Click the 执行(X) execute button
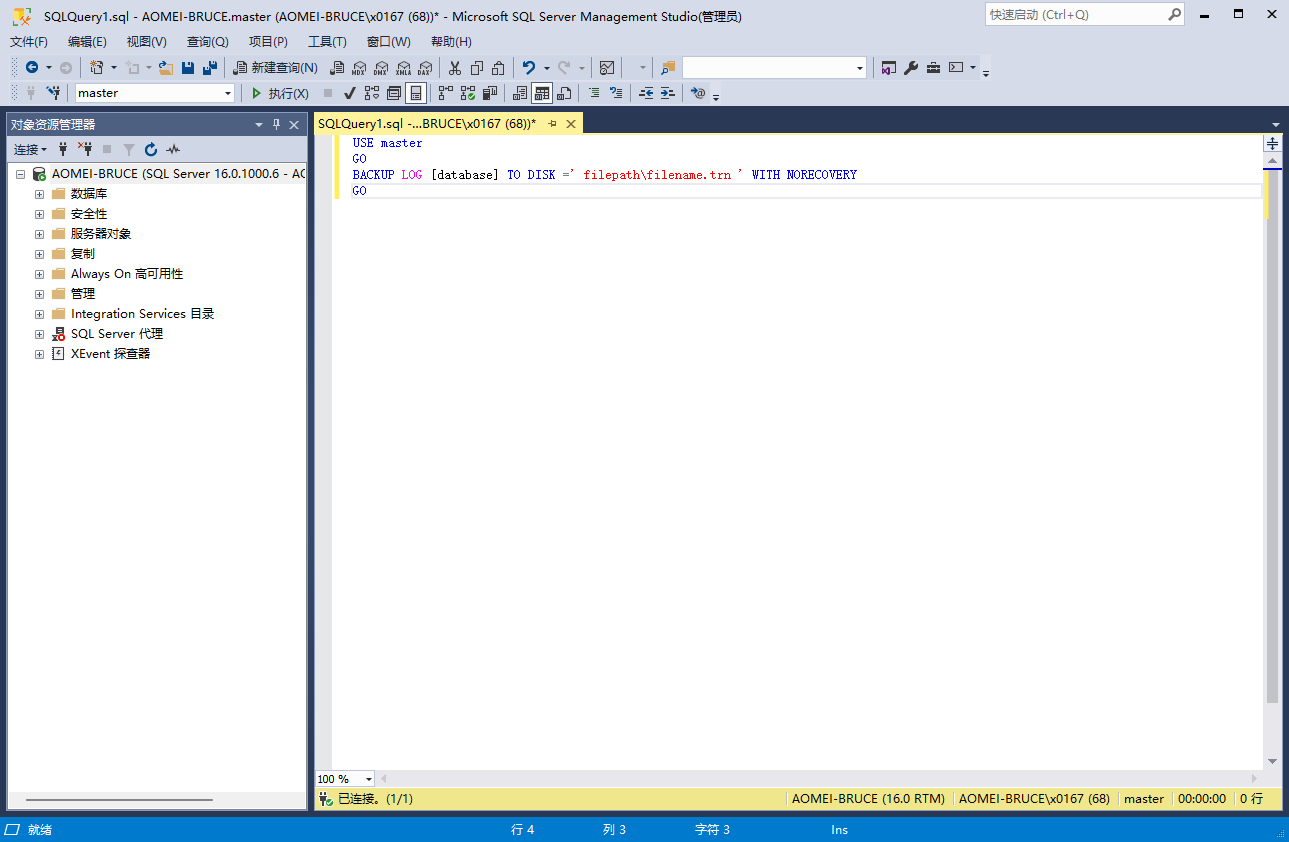 click(280, 93)
